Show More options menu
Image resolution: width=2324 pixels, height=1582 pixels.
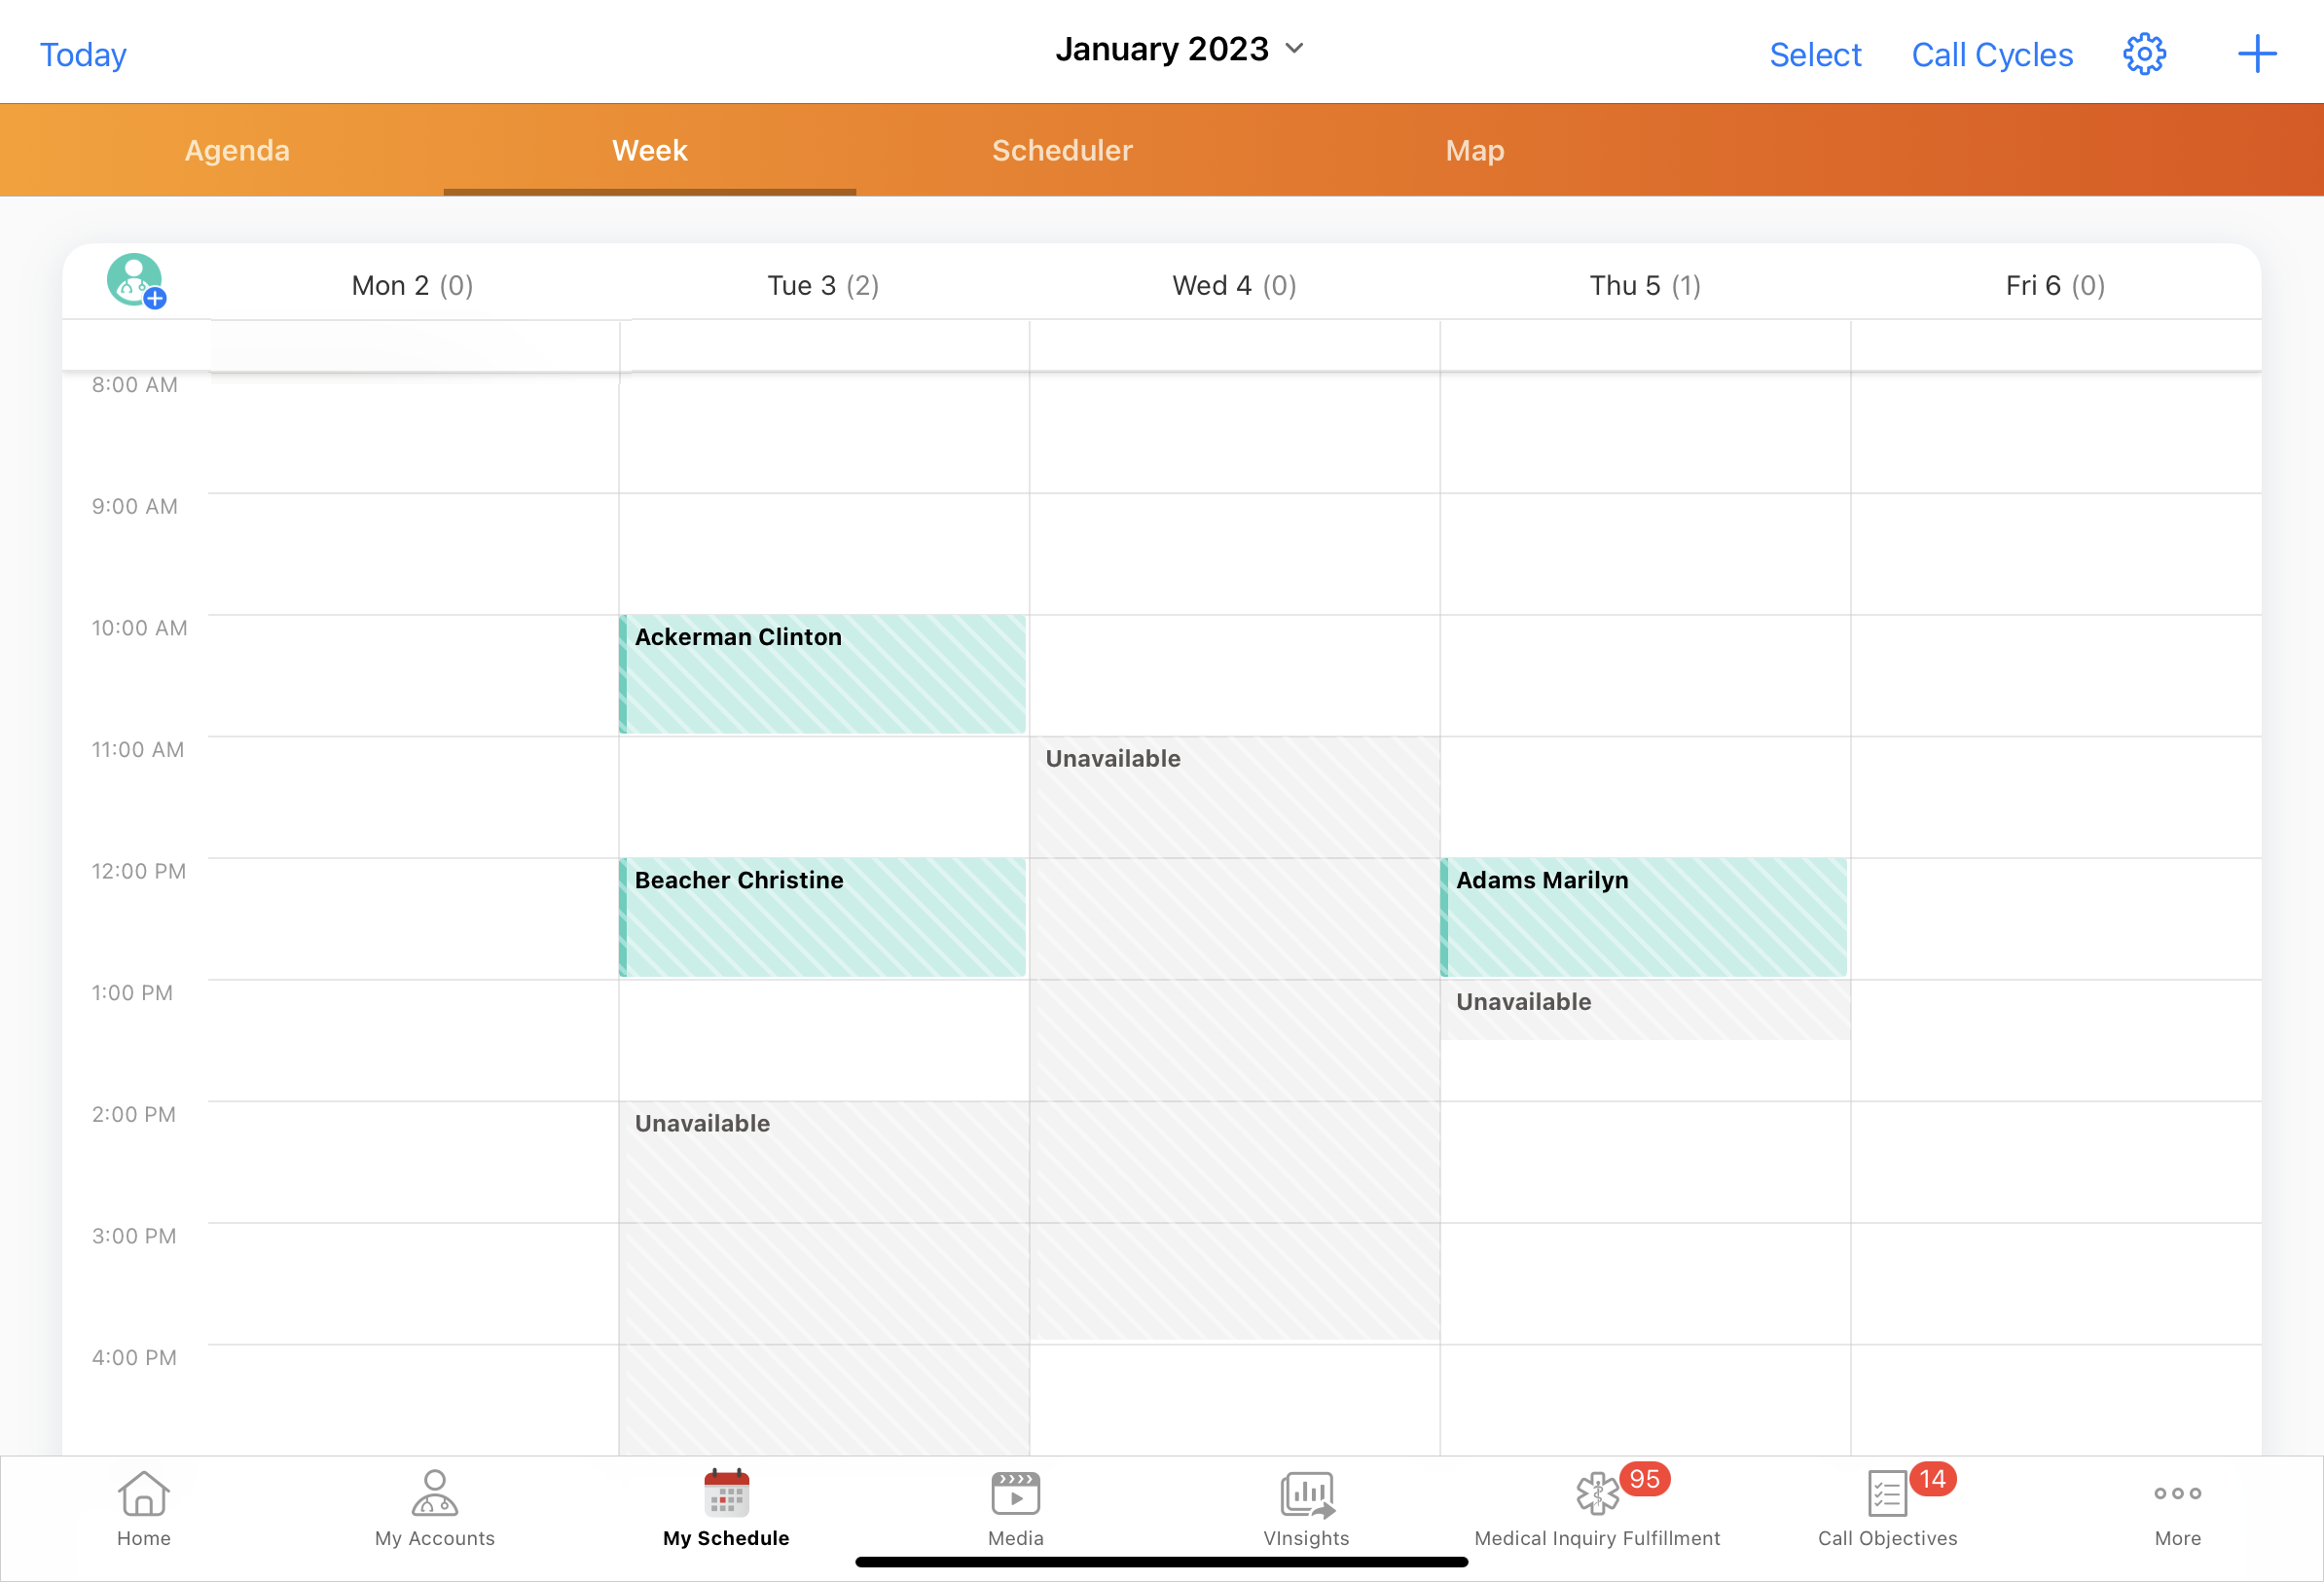2177,1508
